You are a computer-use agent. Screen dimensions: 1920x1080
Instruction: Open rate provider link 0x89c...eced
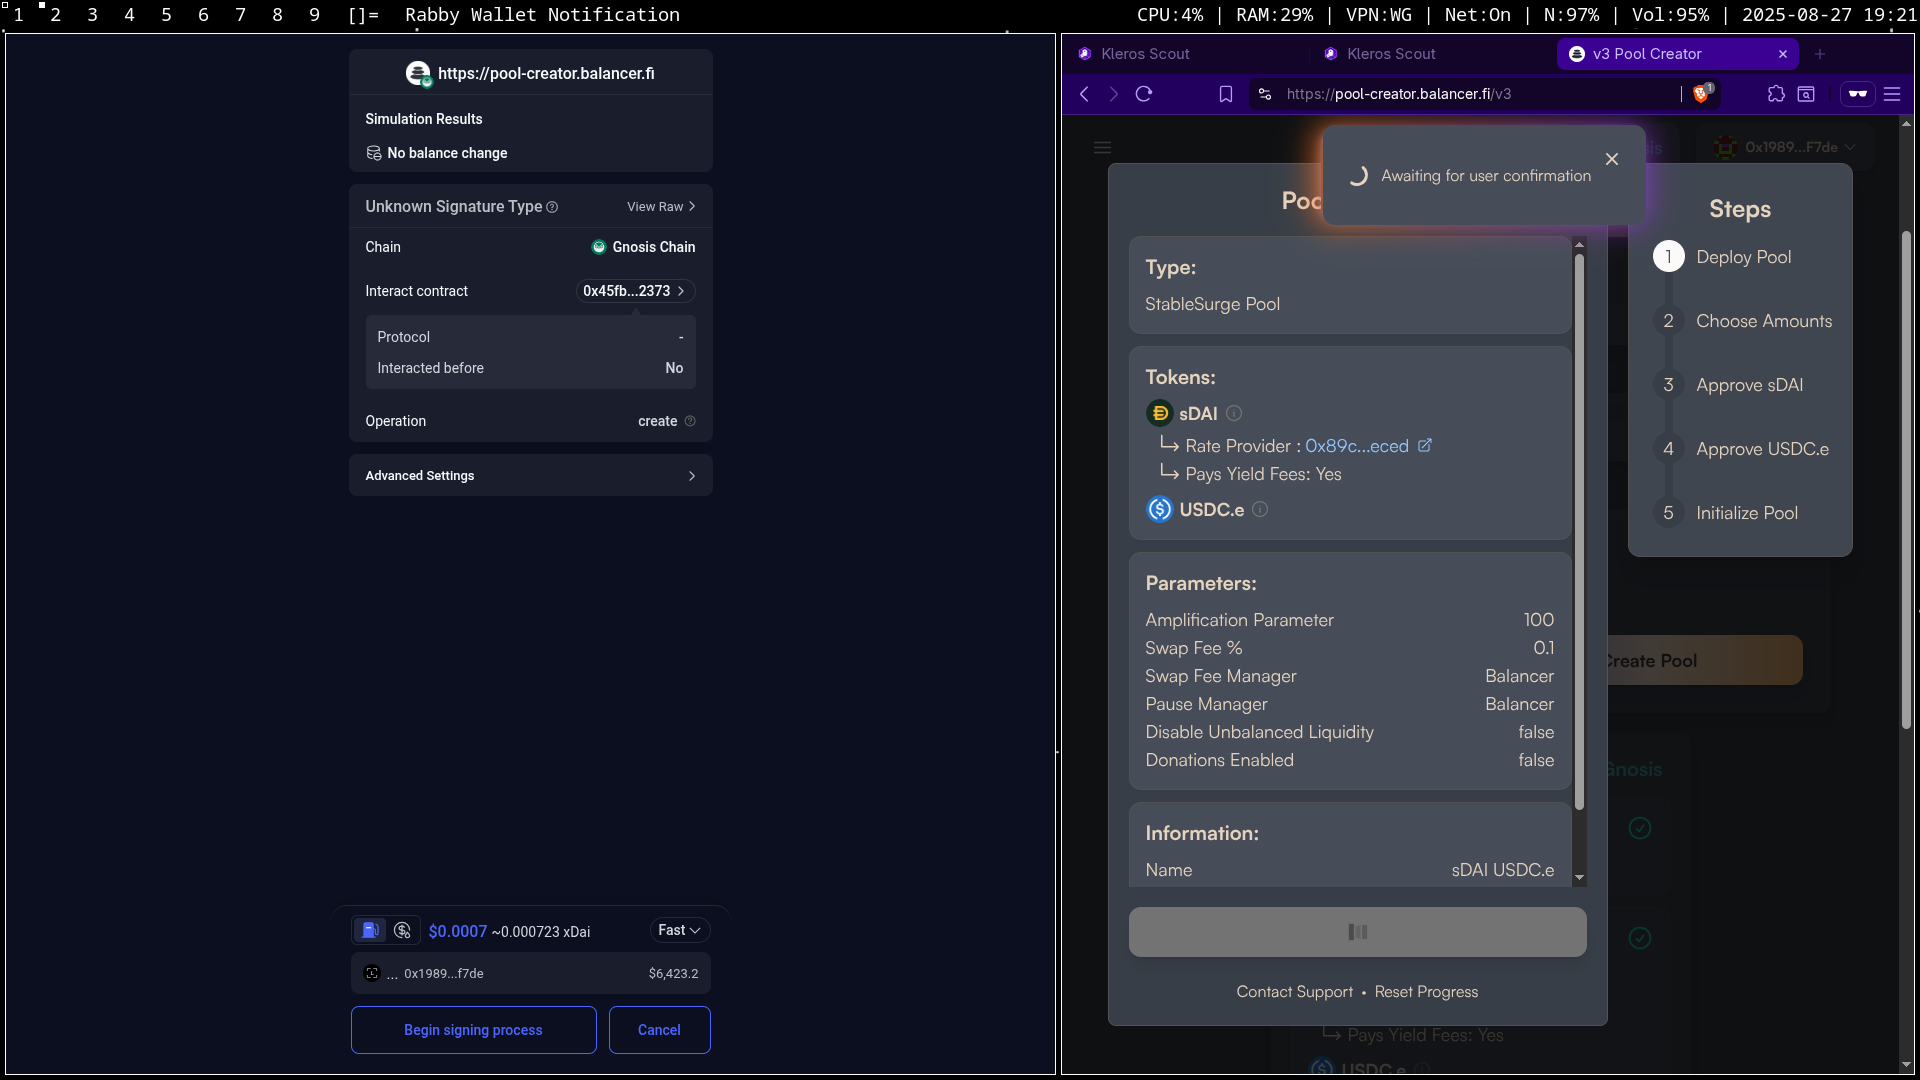pyautogui.click(x=1357, y=446)
